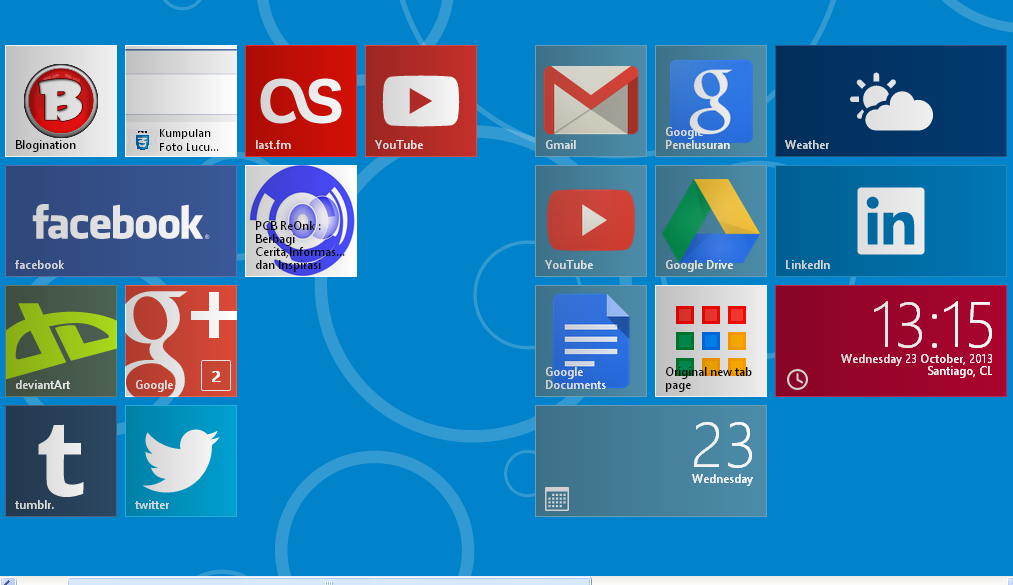
Task: Launch the last.fm tile
Action: (301, 101)
